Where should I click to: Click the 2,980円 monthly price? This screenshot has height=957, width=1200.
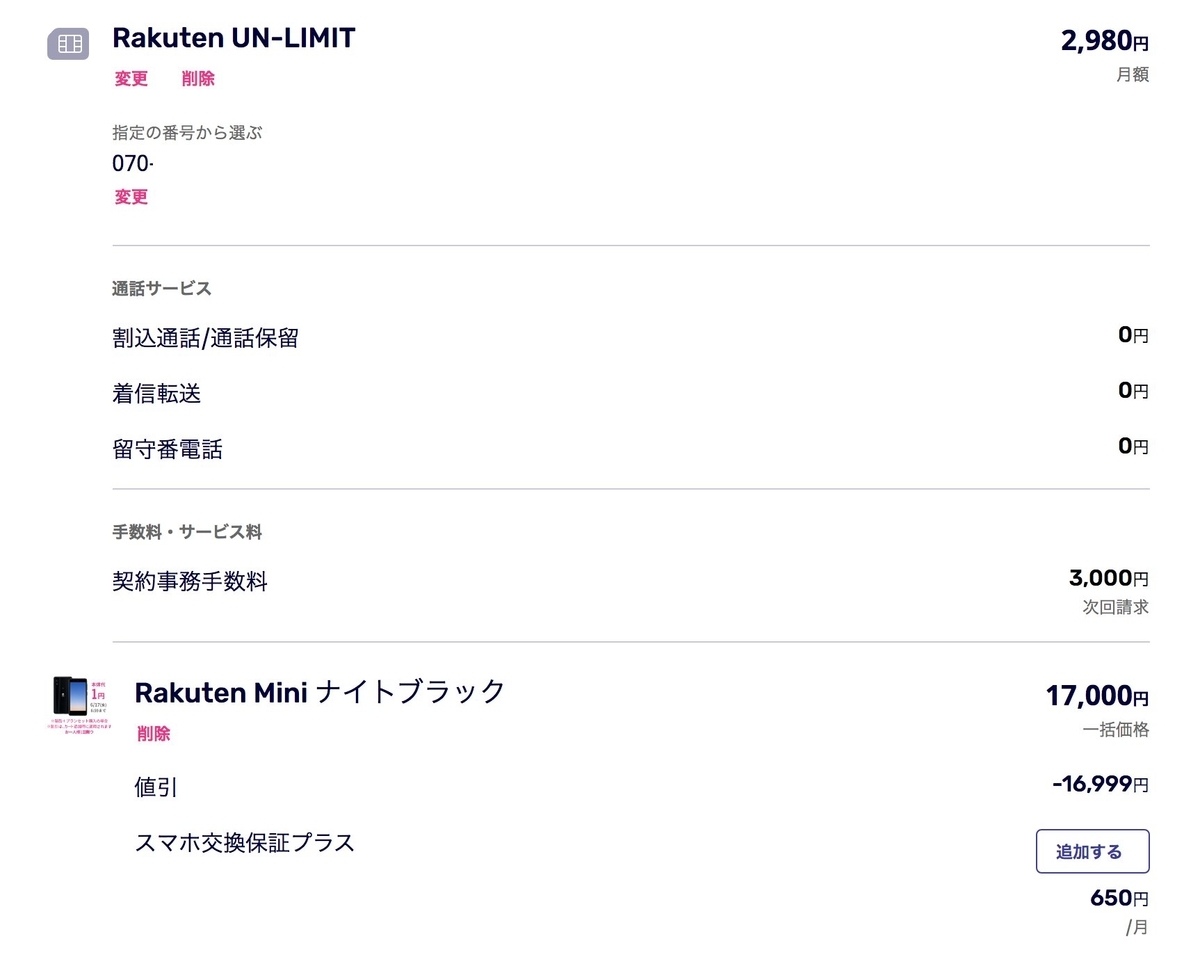1105,42
